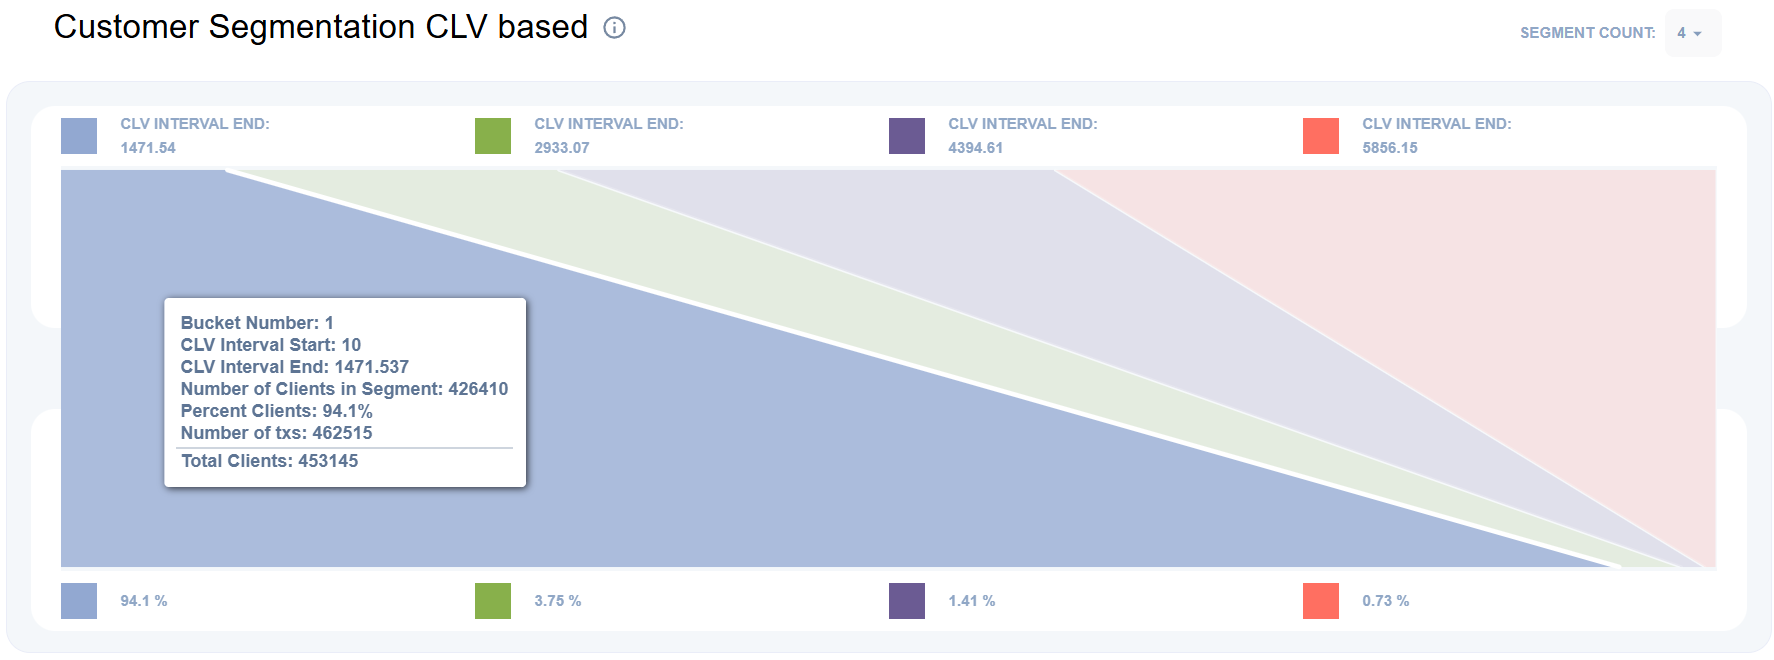
Task: Click the info icon beside the title
Action: point(614,28)
